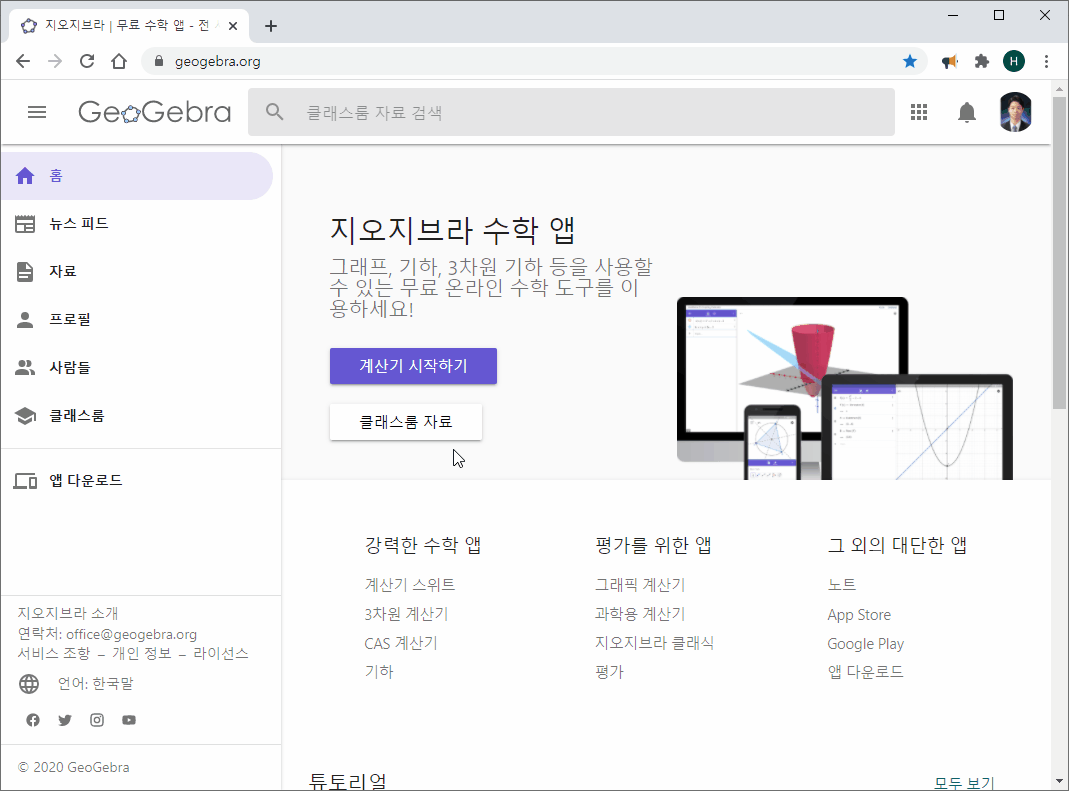The height and width of the screenshot is (791, 1069).
Task: Change language via 언어: 한국말
Action: pos(95,683)
